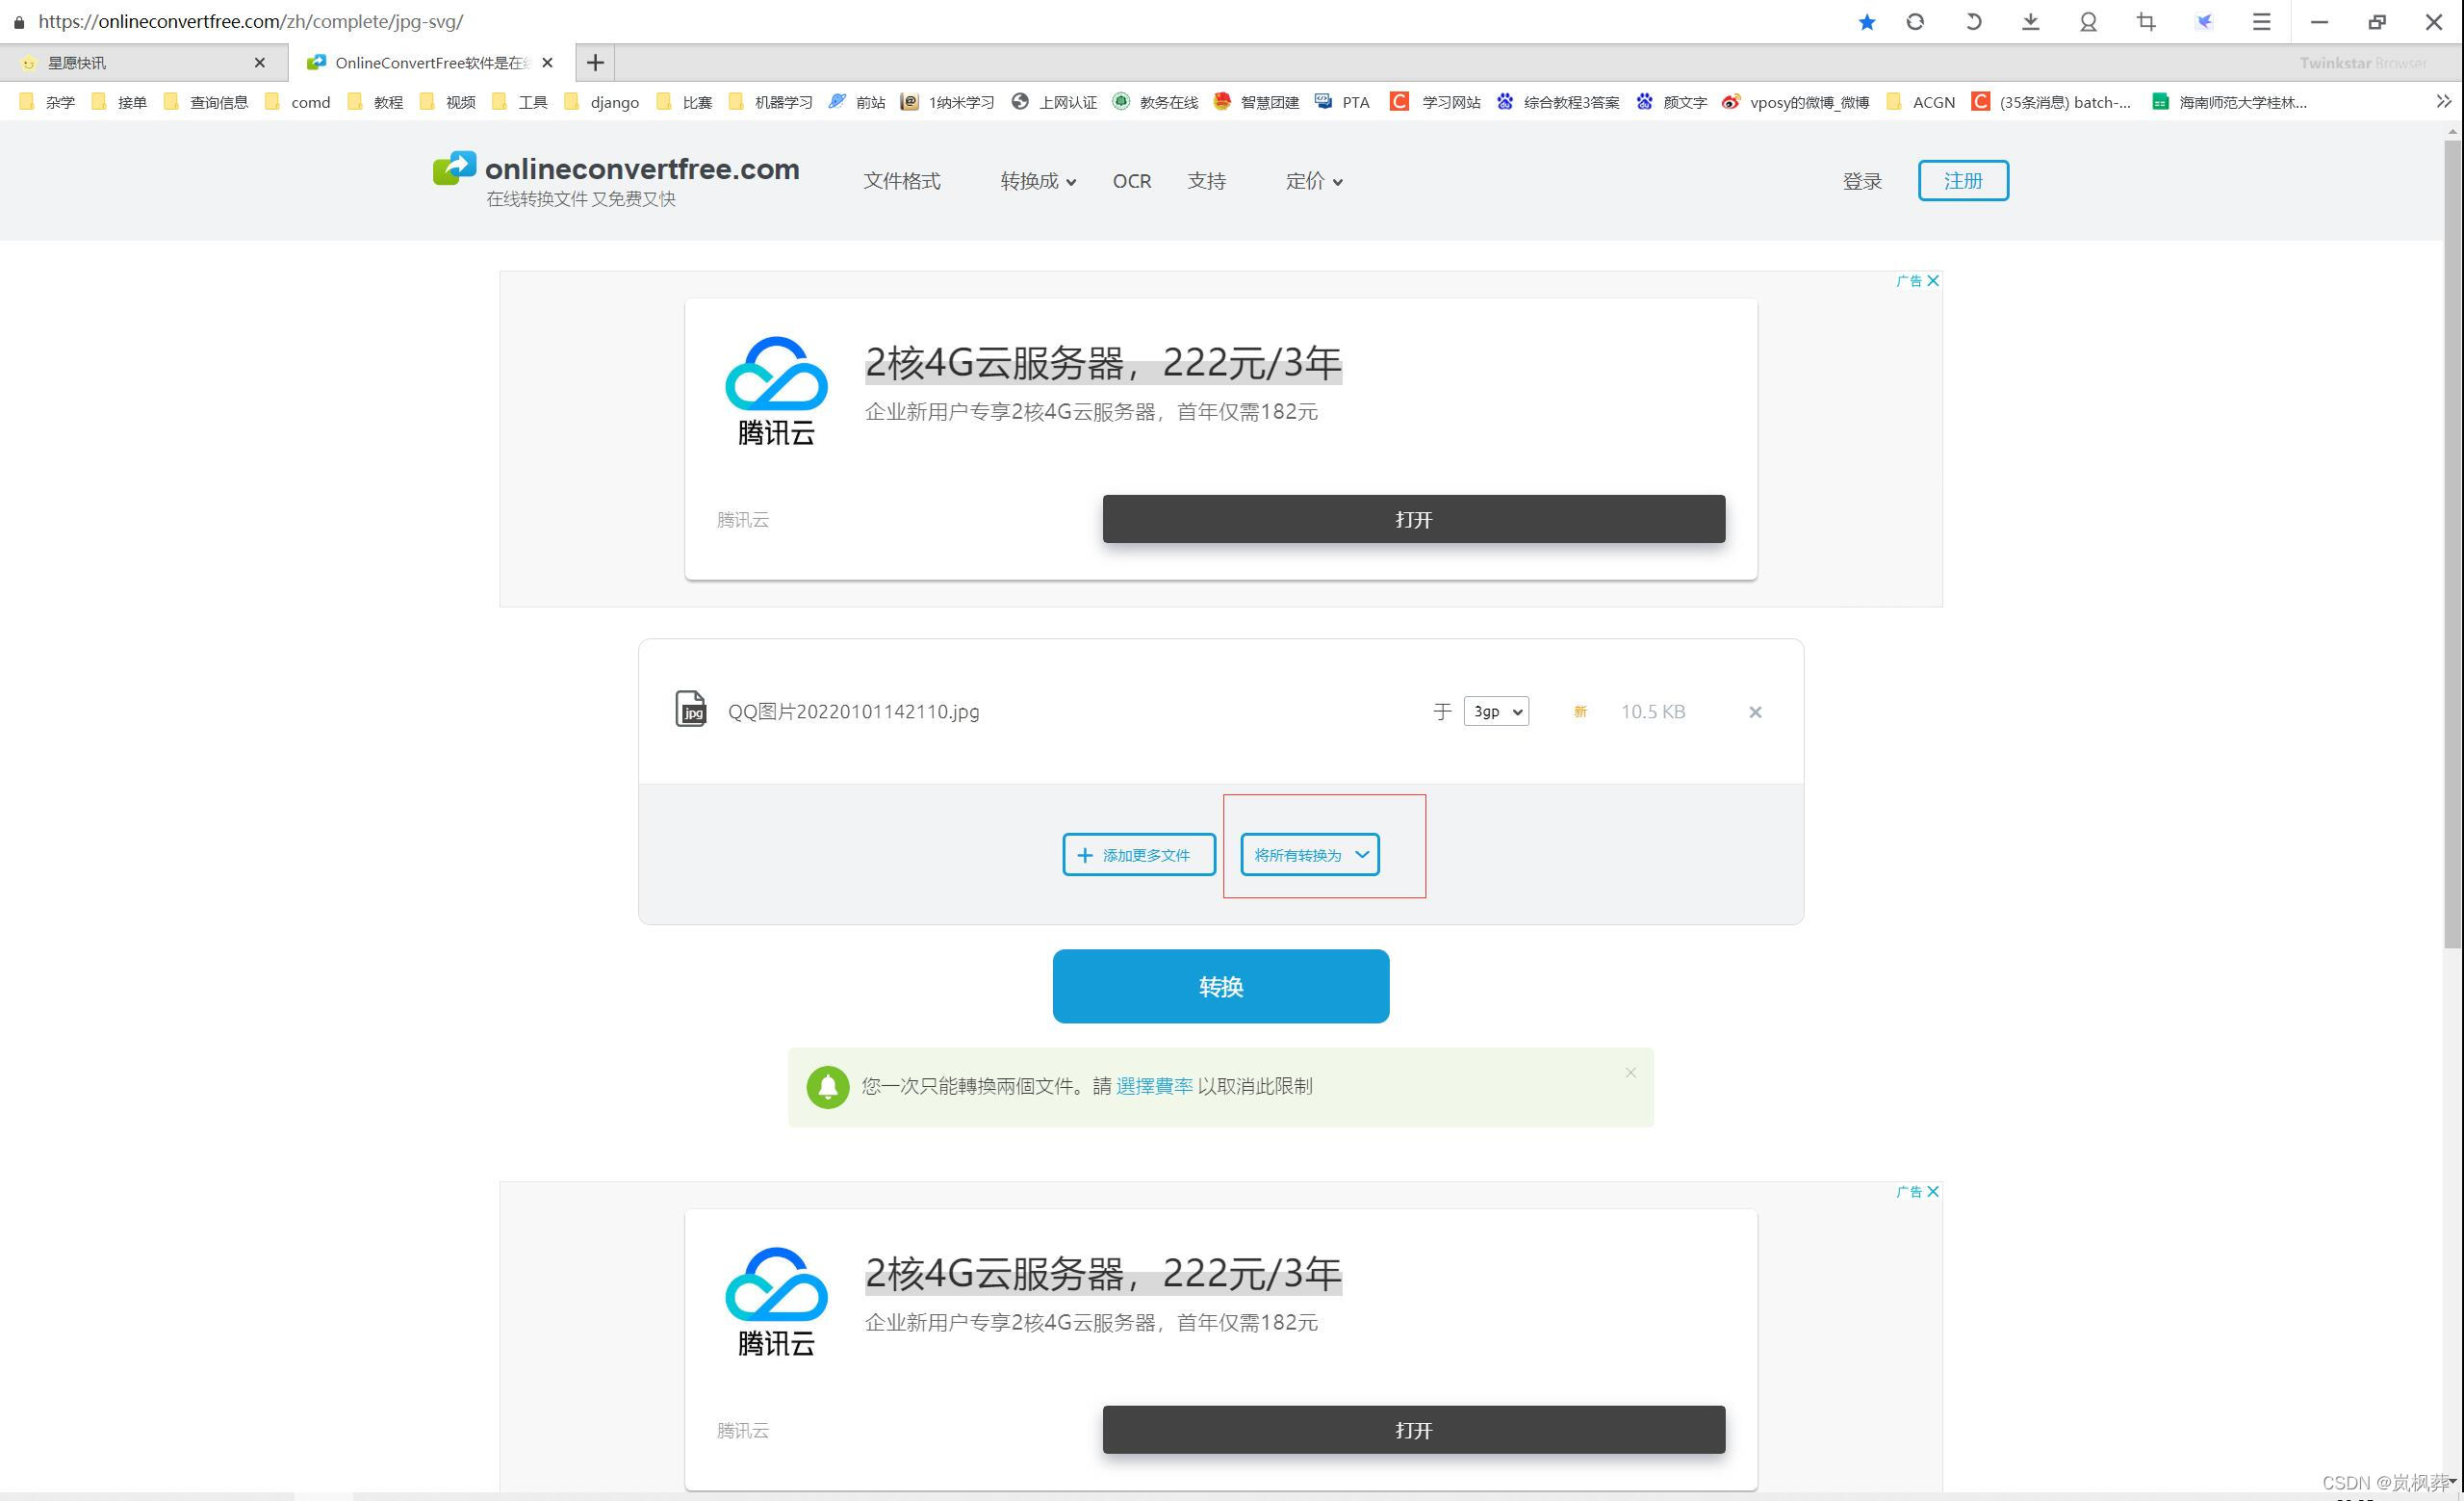Click the blue 转换 button
Image resolution: width=2464 pixels, height=1501 pixels.
(x=1220, y=986)
